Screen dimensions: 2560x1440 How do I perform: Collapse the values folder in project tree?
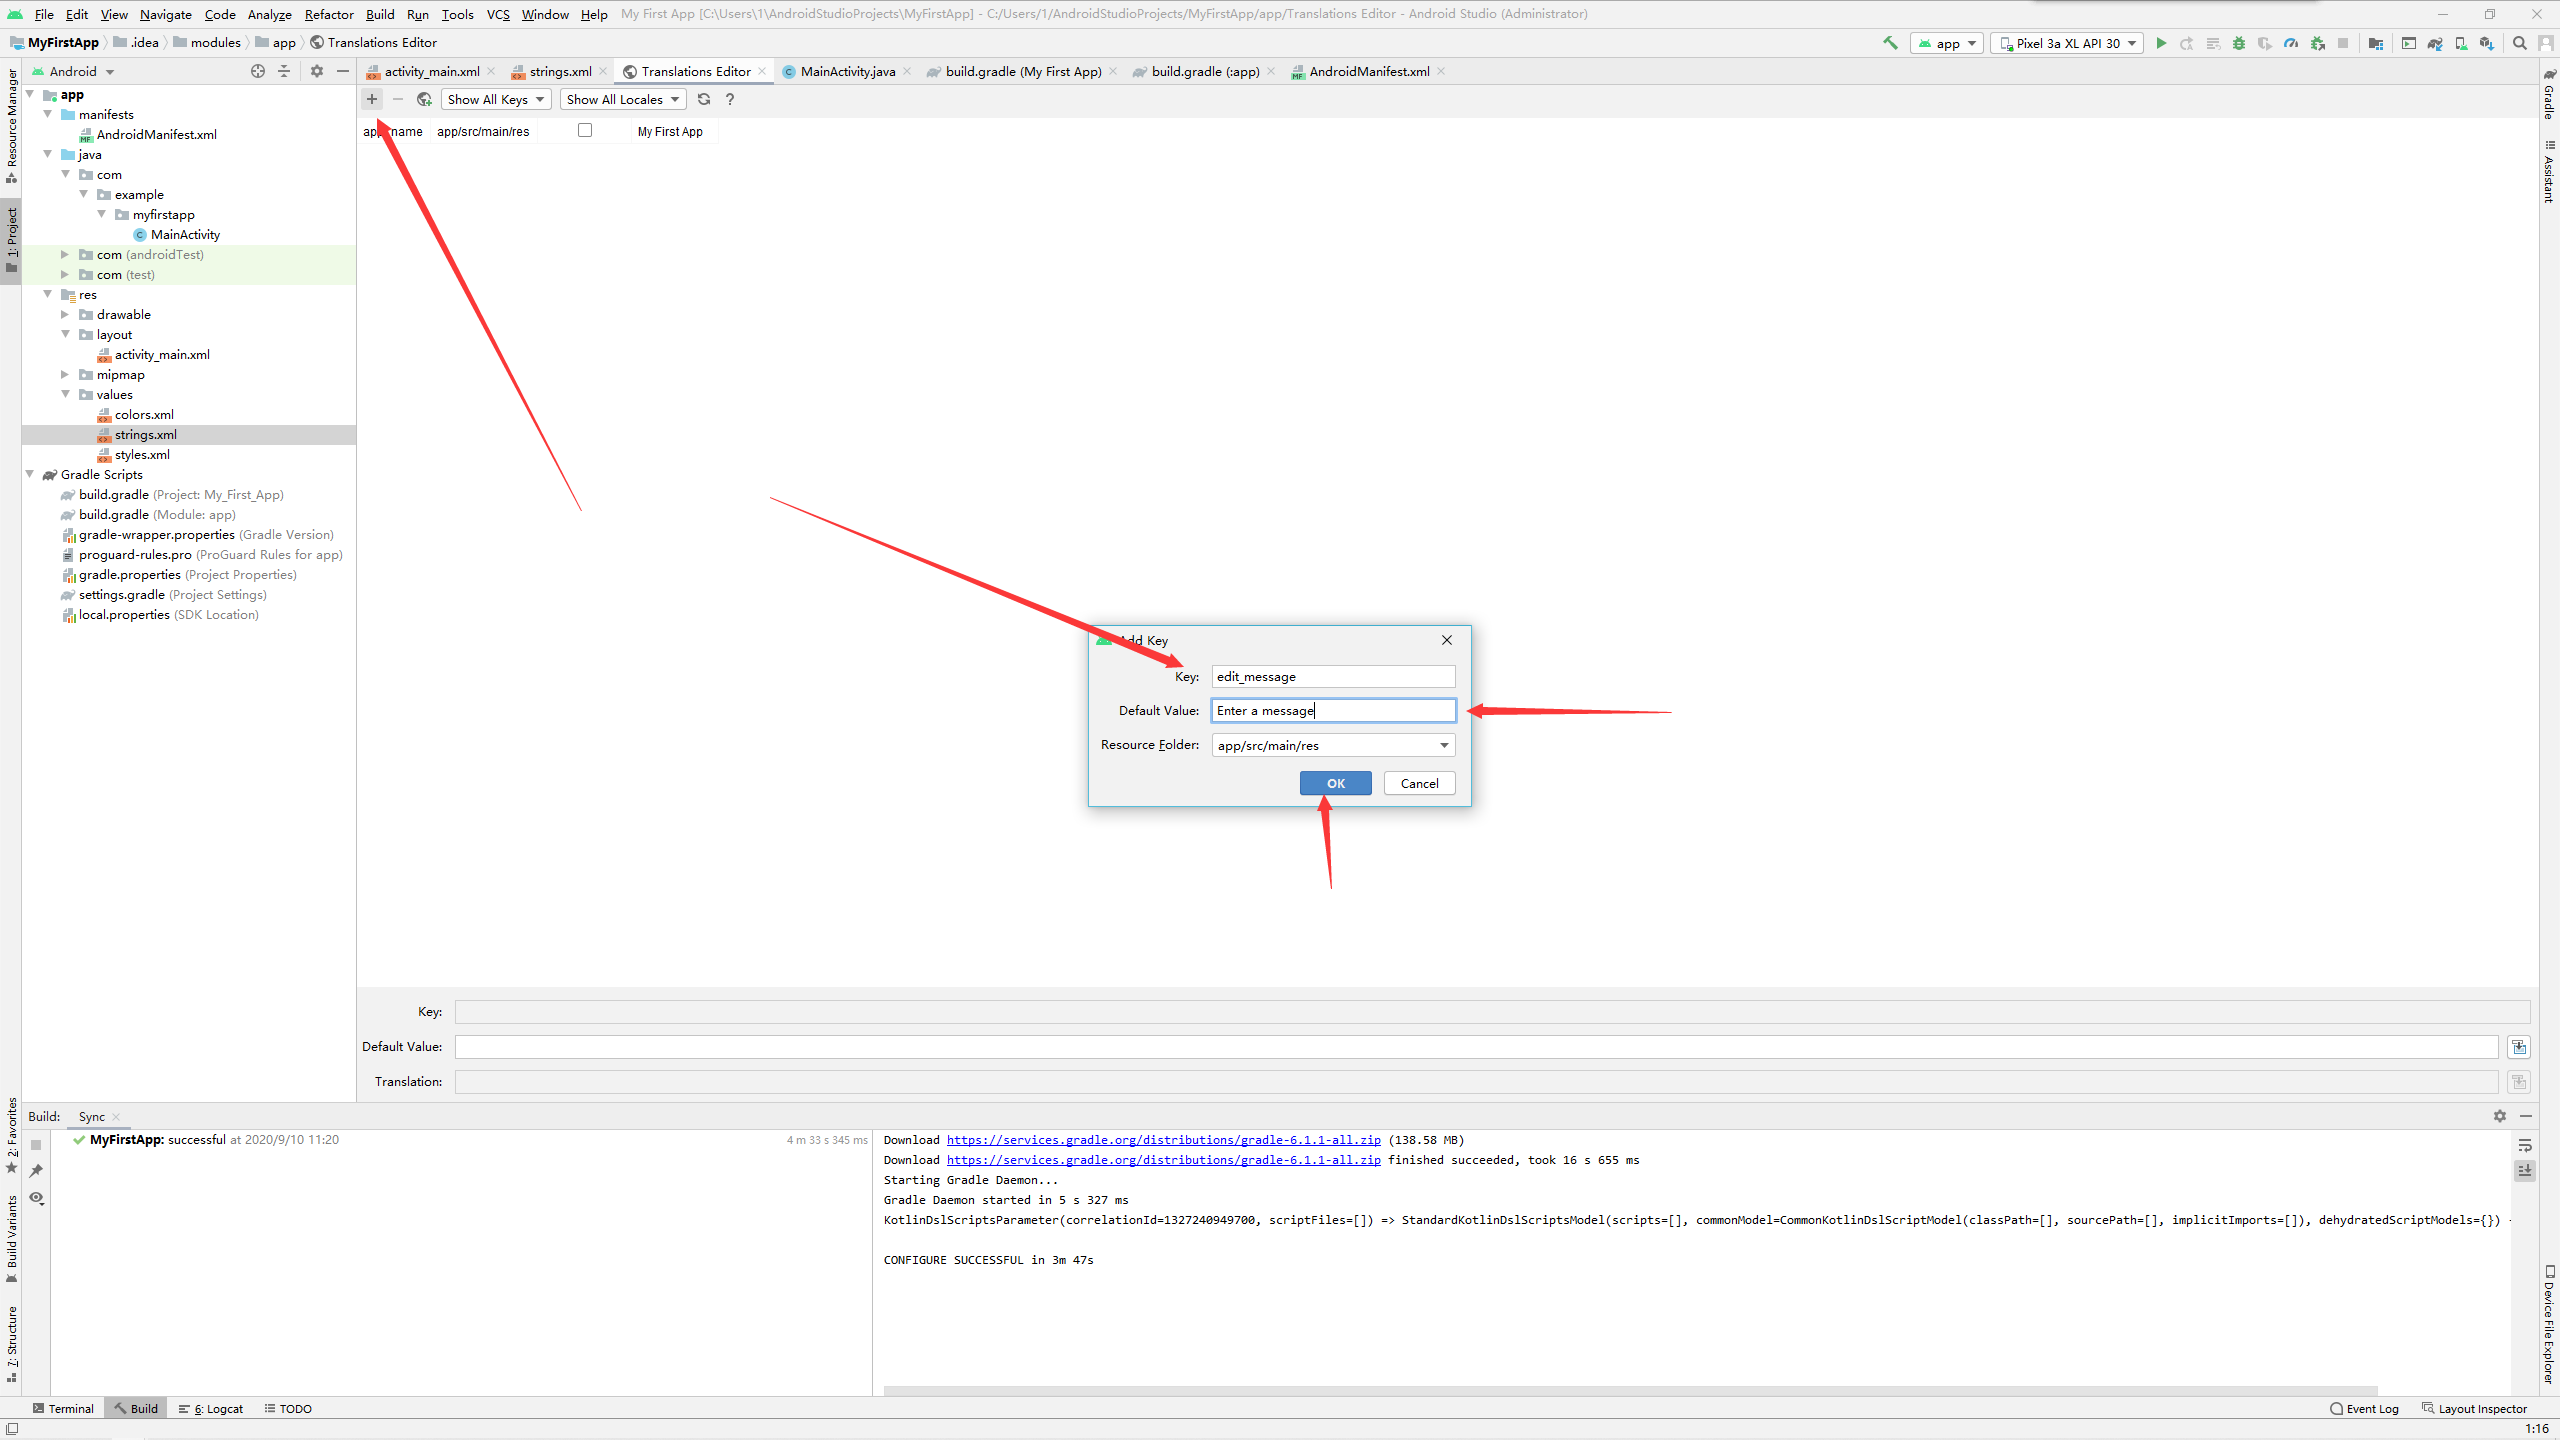(x=66, y=394)
